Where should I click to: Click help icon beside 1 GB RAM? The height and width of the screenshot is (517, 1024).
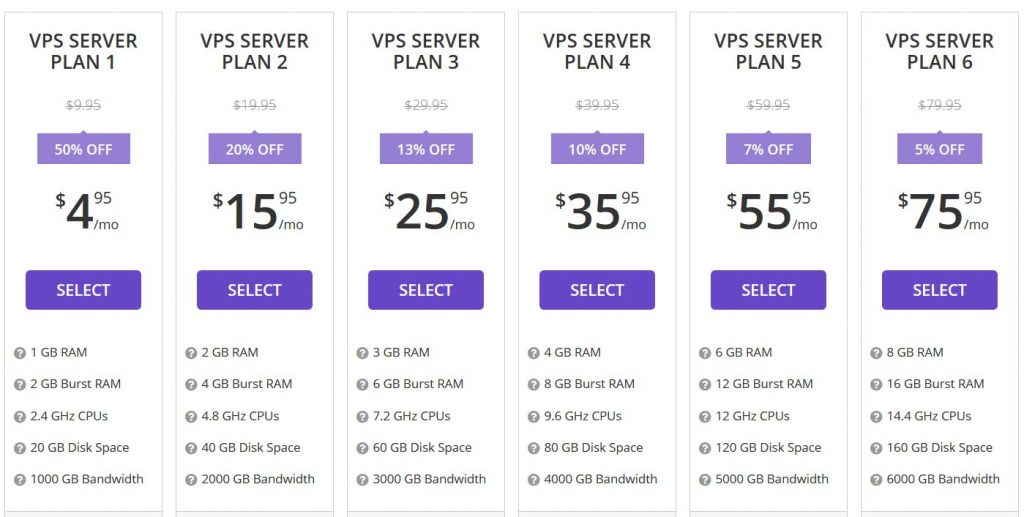pos(20,353)
